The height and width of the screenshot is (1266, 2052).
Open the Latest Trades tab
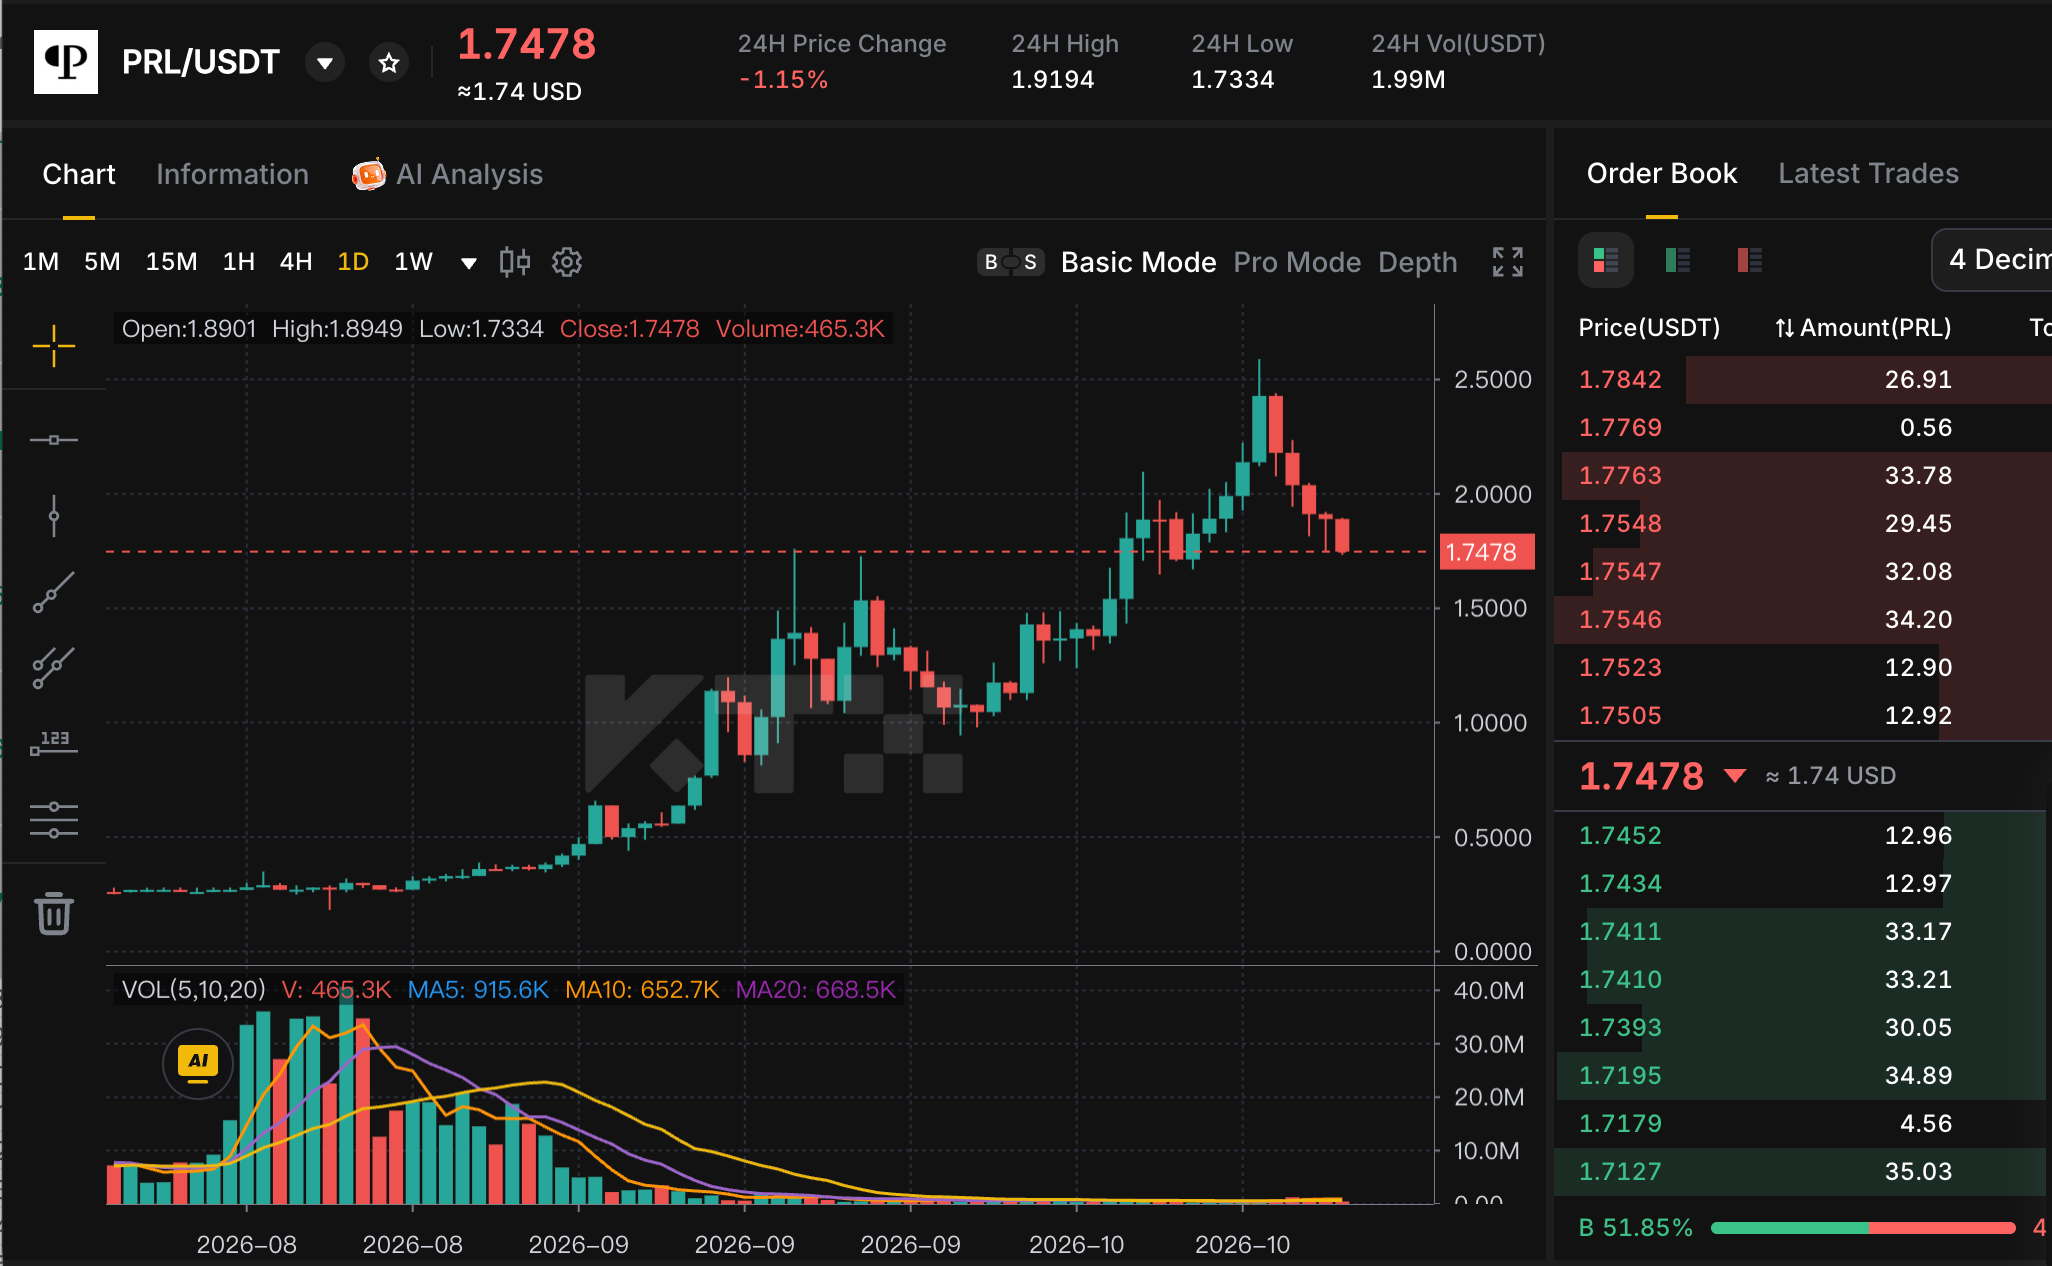point(1869,173)
